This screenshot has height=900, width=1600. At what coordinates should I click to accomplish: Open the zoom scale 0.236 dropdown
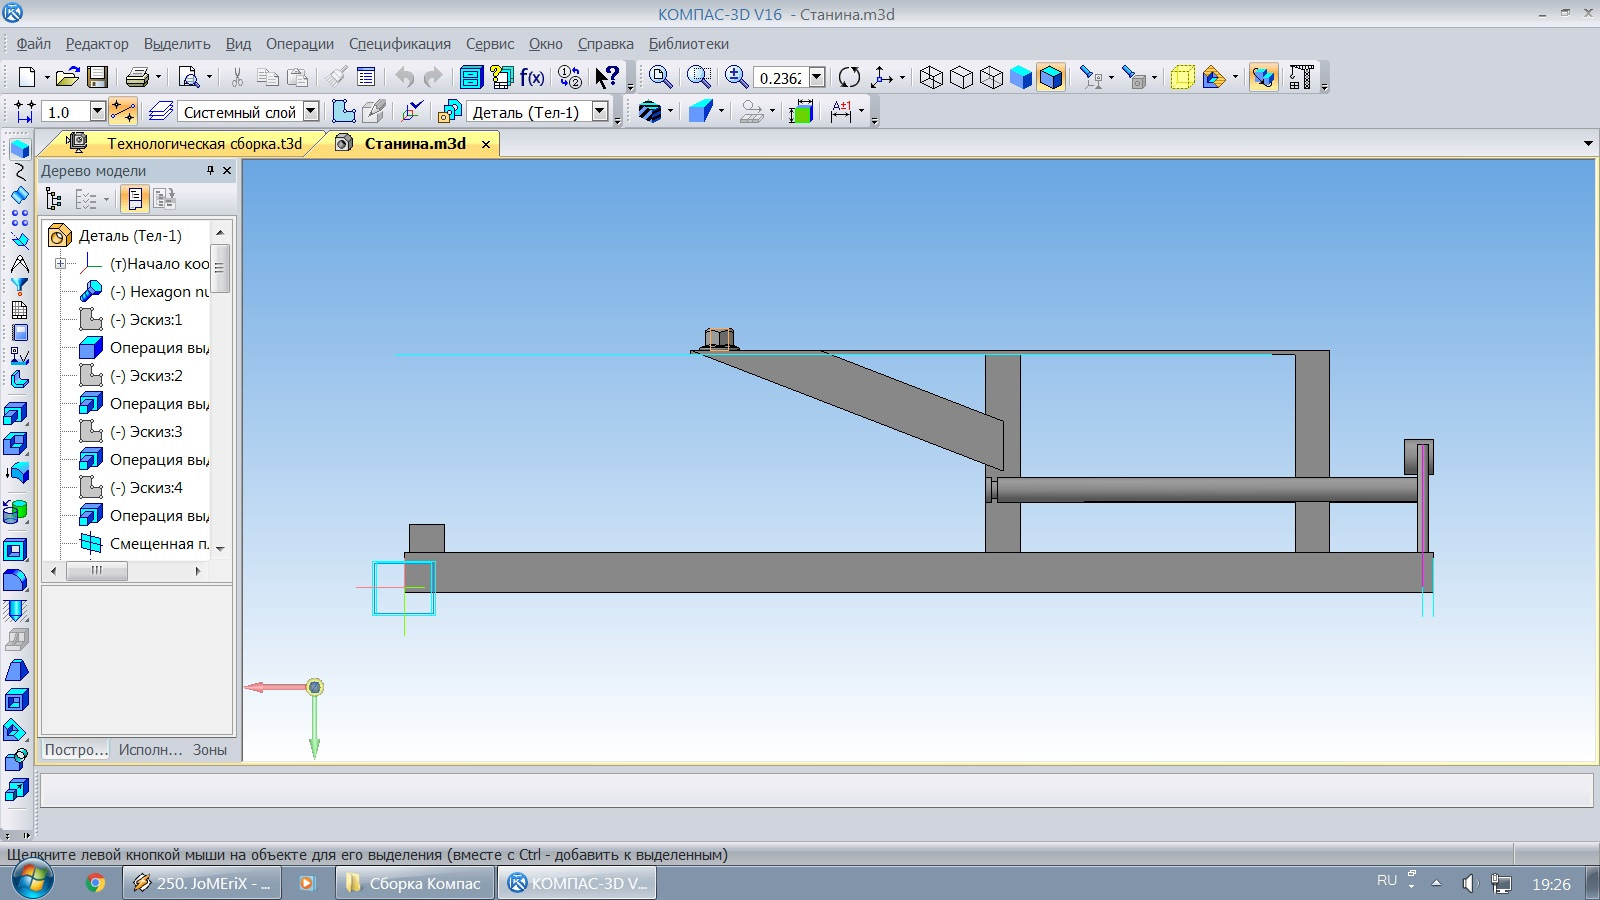[817, 77]
